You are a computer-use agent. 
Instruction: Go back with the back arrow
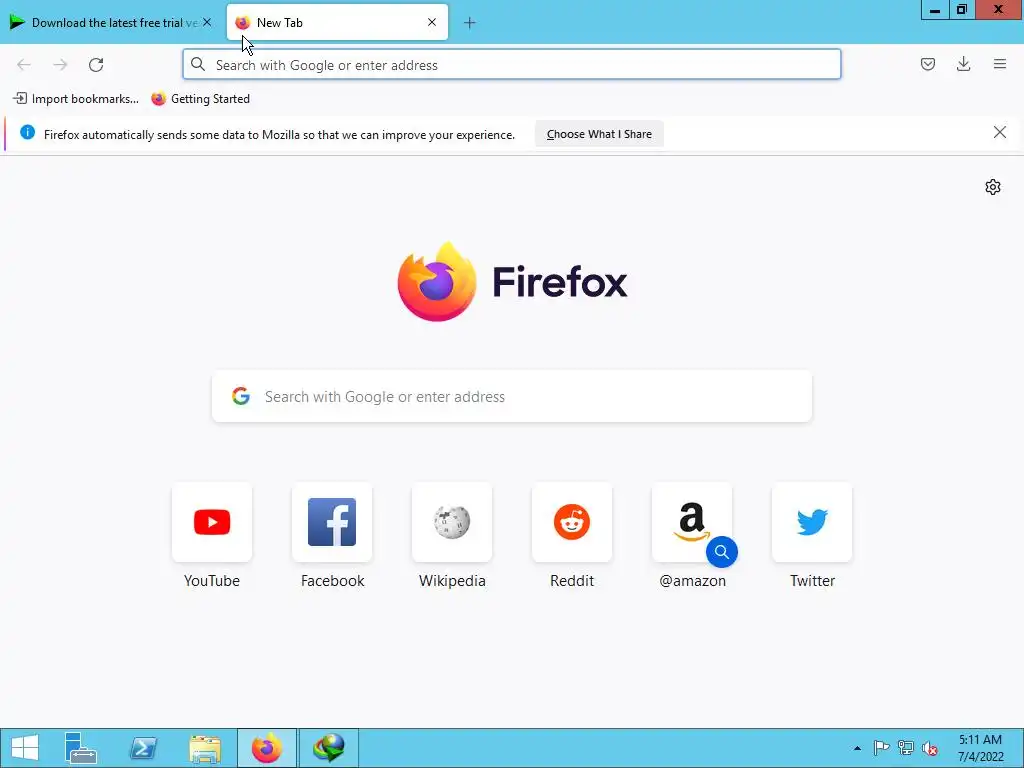24,65
